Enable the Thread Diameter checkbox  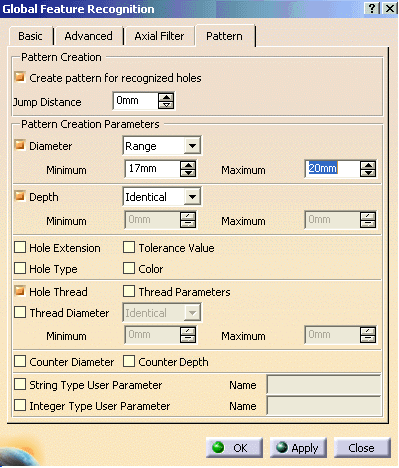tap(20, 312)
